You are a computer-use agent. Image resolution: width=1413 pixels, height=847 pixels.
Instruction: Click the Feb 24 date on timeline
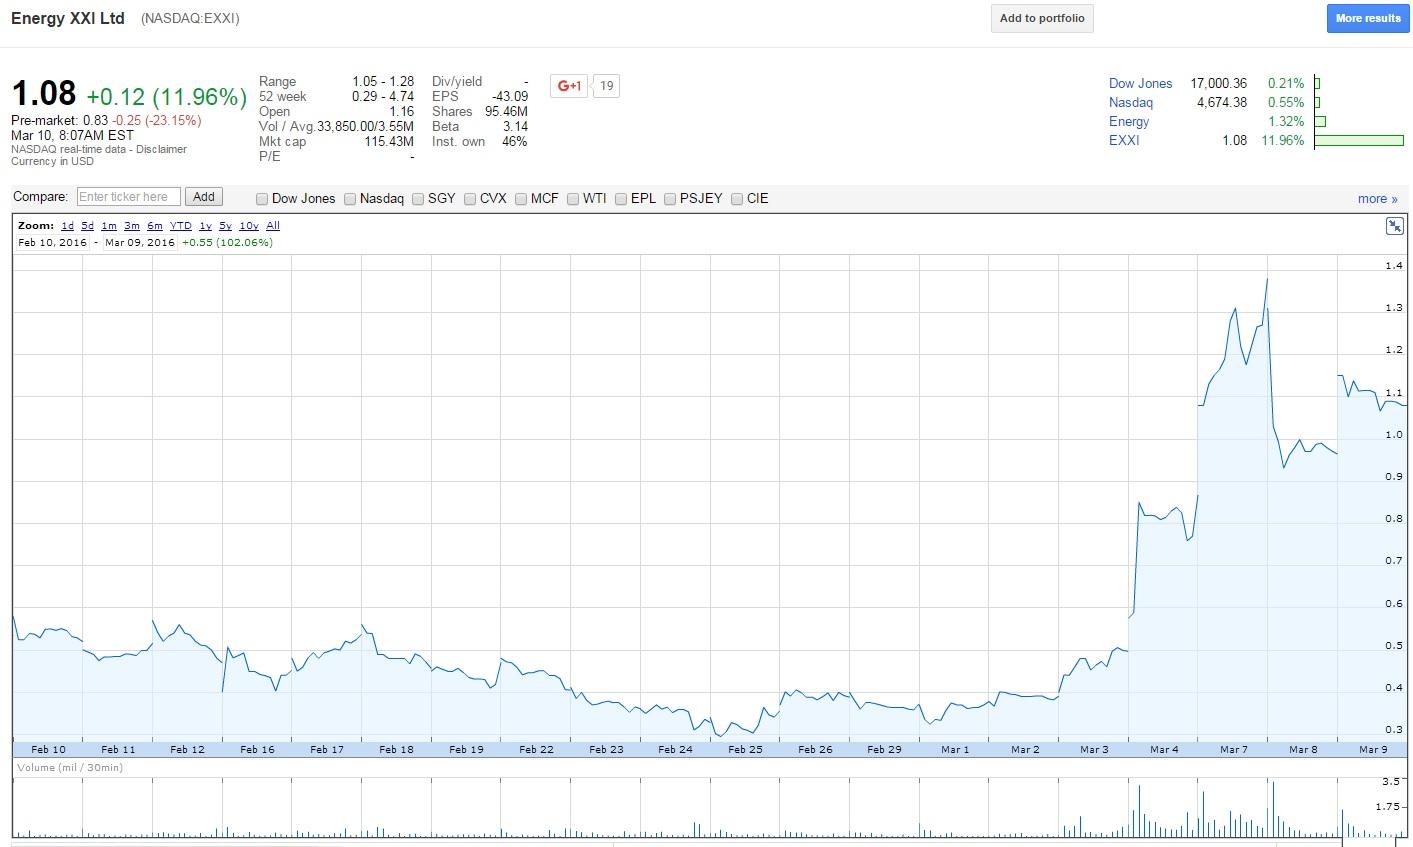click(675, 749)
